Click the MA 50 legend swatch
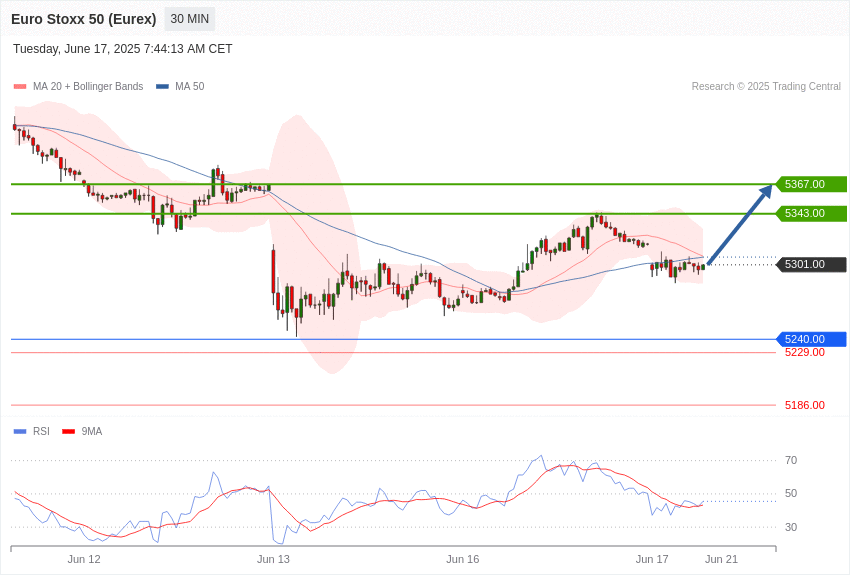This screenshot has height=576, width=850. tap(162, 87)
